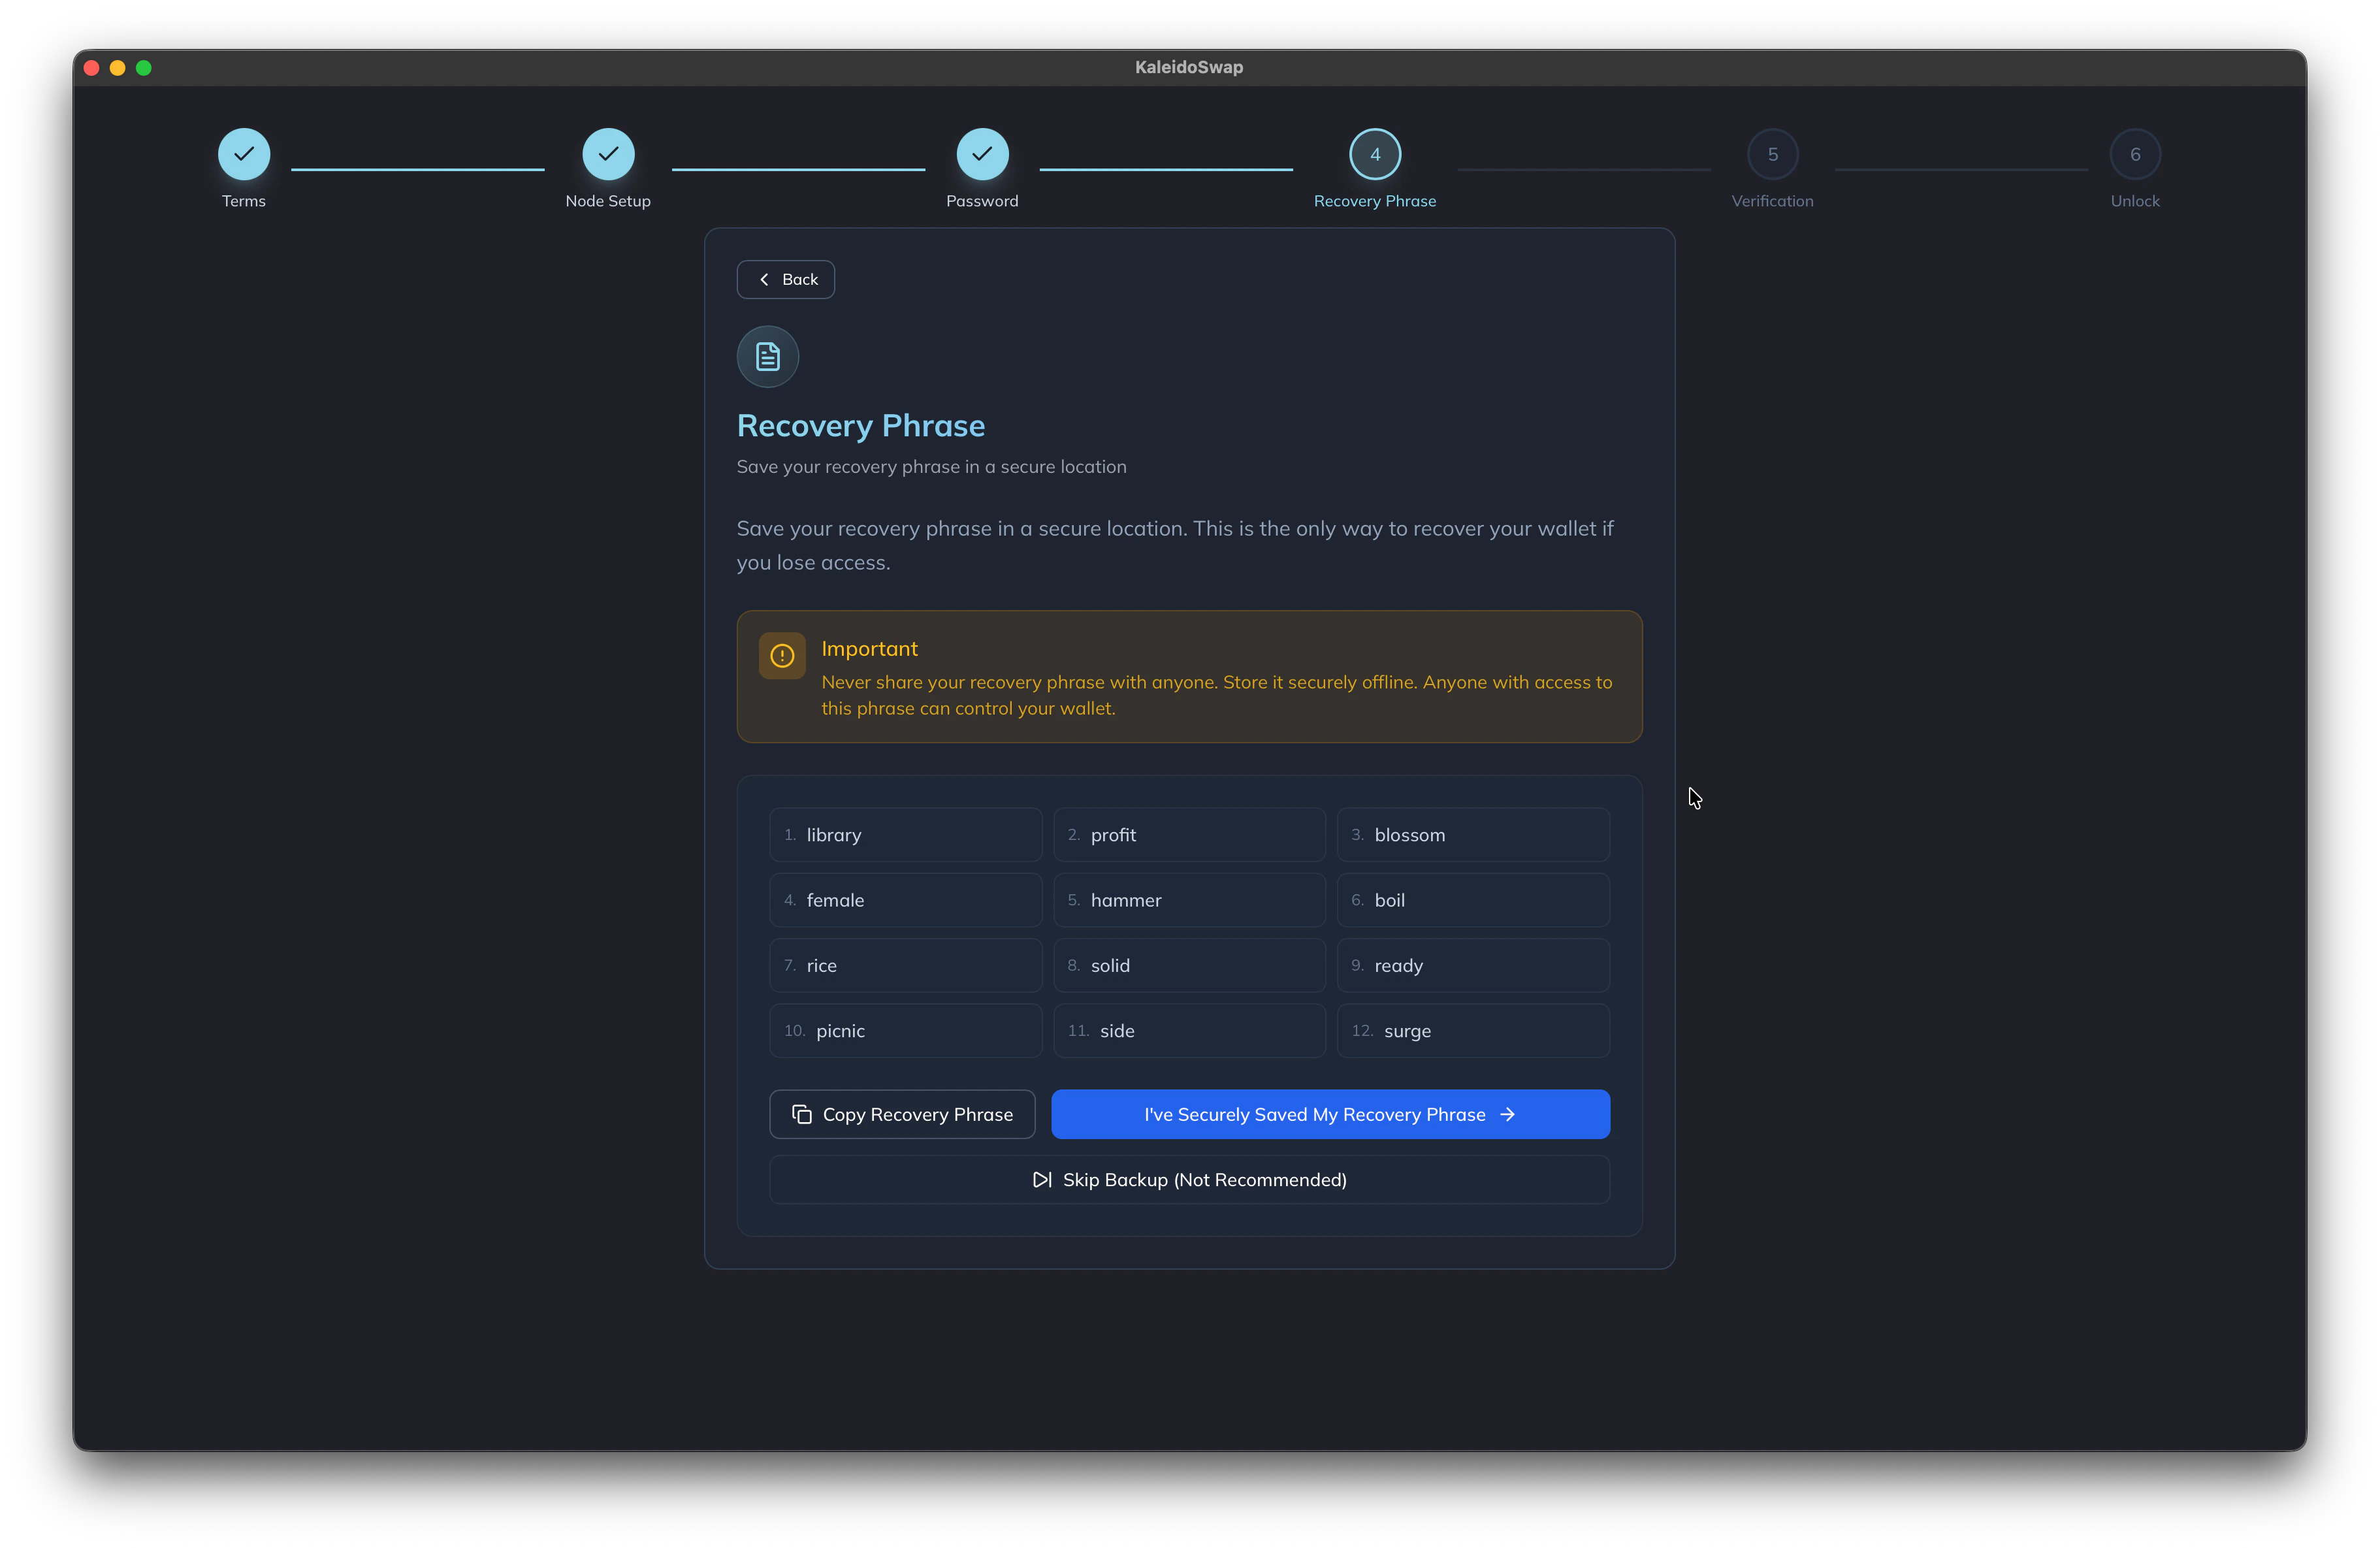Click the skip icon beside Skip Backup
Image resolution: width=2380 pixels, height=1548 pixels.
(1041, 1180)
